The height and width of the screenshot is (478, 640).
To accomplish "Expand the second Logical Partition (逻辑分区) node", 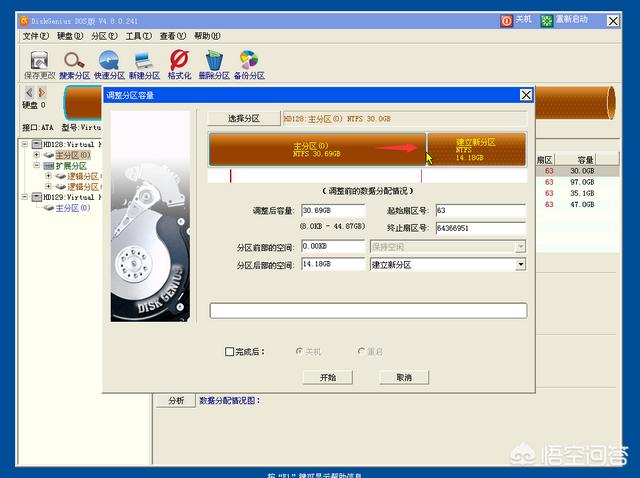I will (x=49, y=187).
